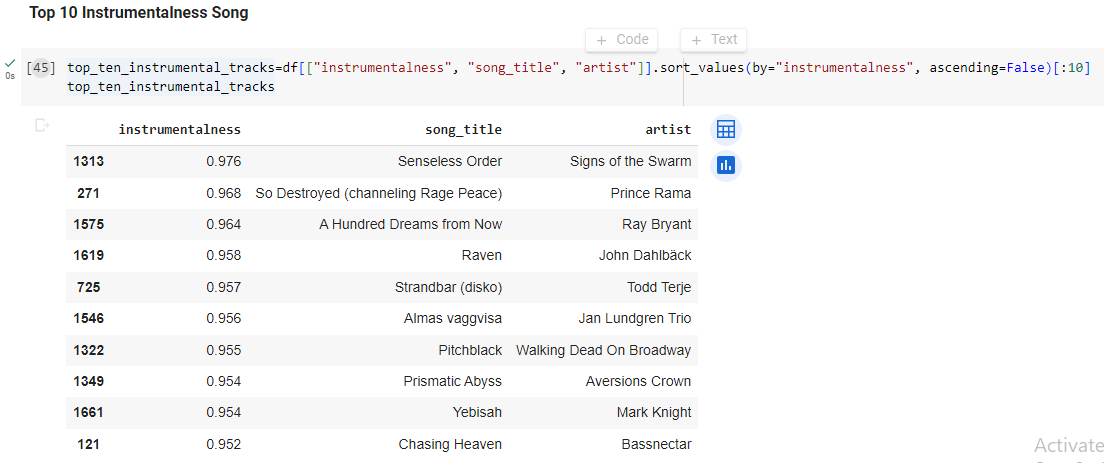Select the song_title column header
The width and height of the screenshot is (1104, 463).
463,129
